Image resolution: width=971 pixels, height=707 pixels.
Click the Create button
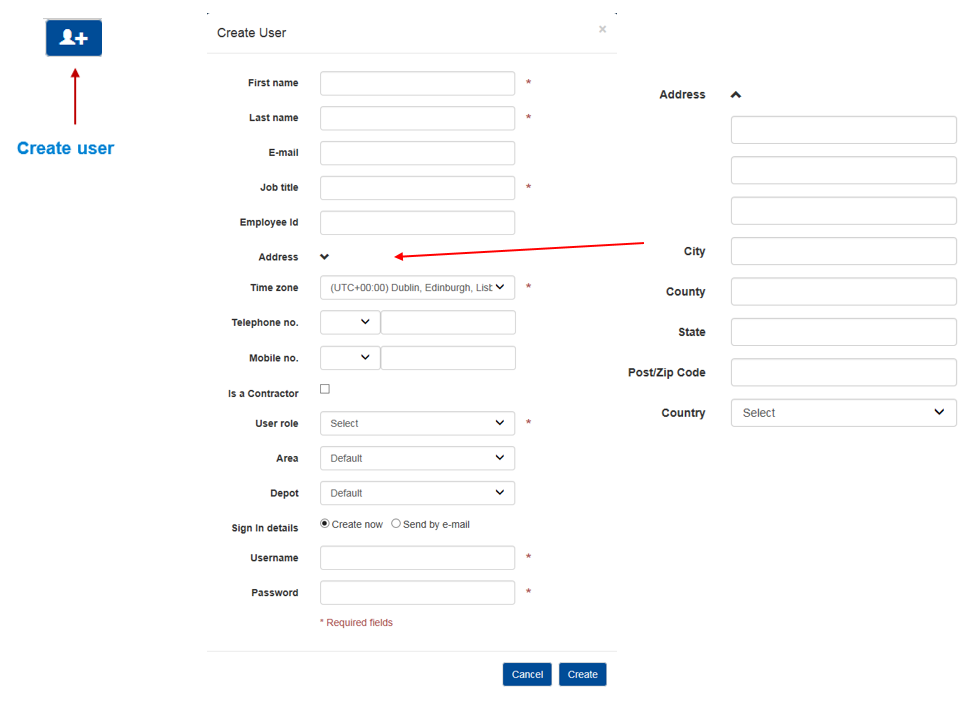coord(583,674)
